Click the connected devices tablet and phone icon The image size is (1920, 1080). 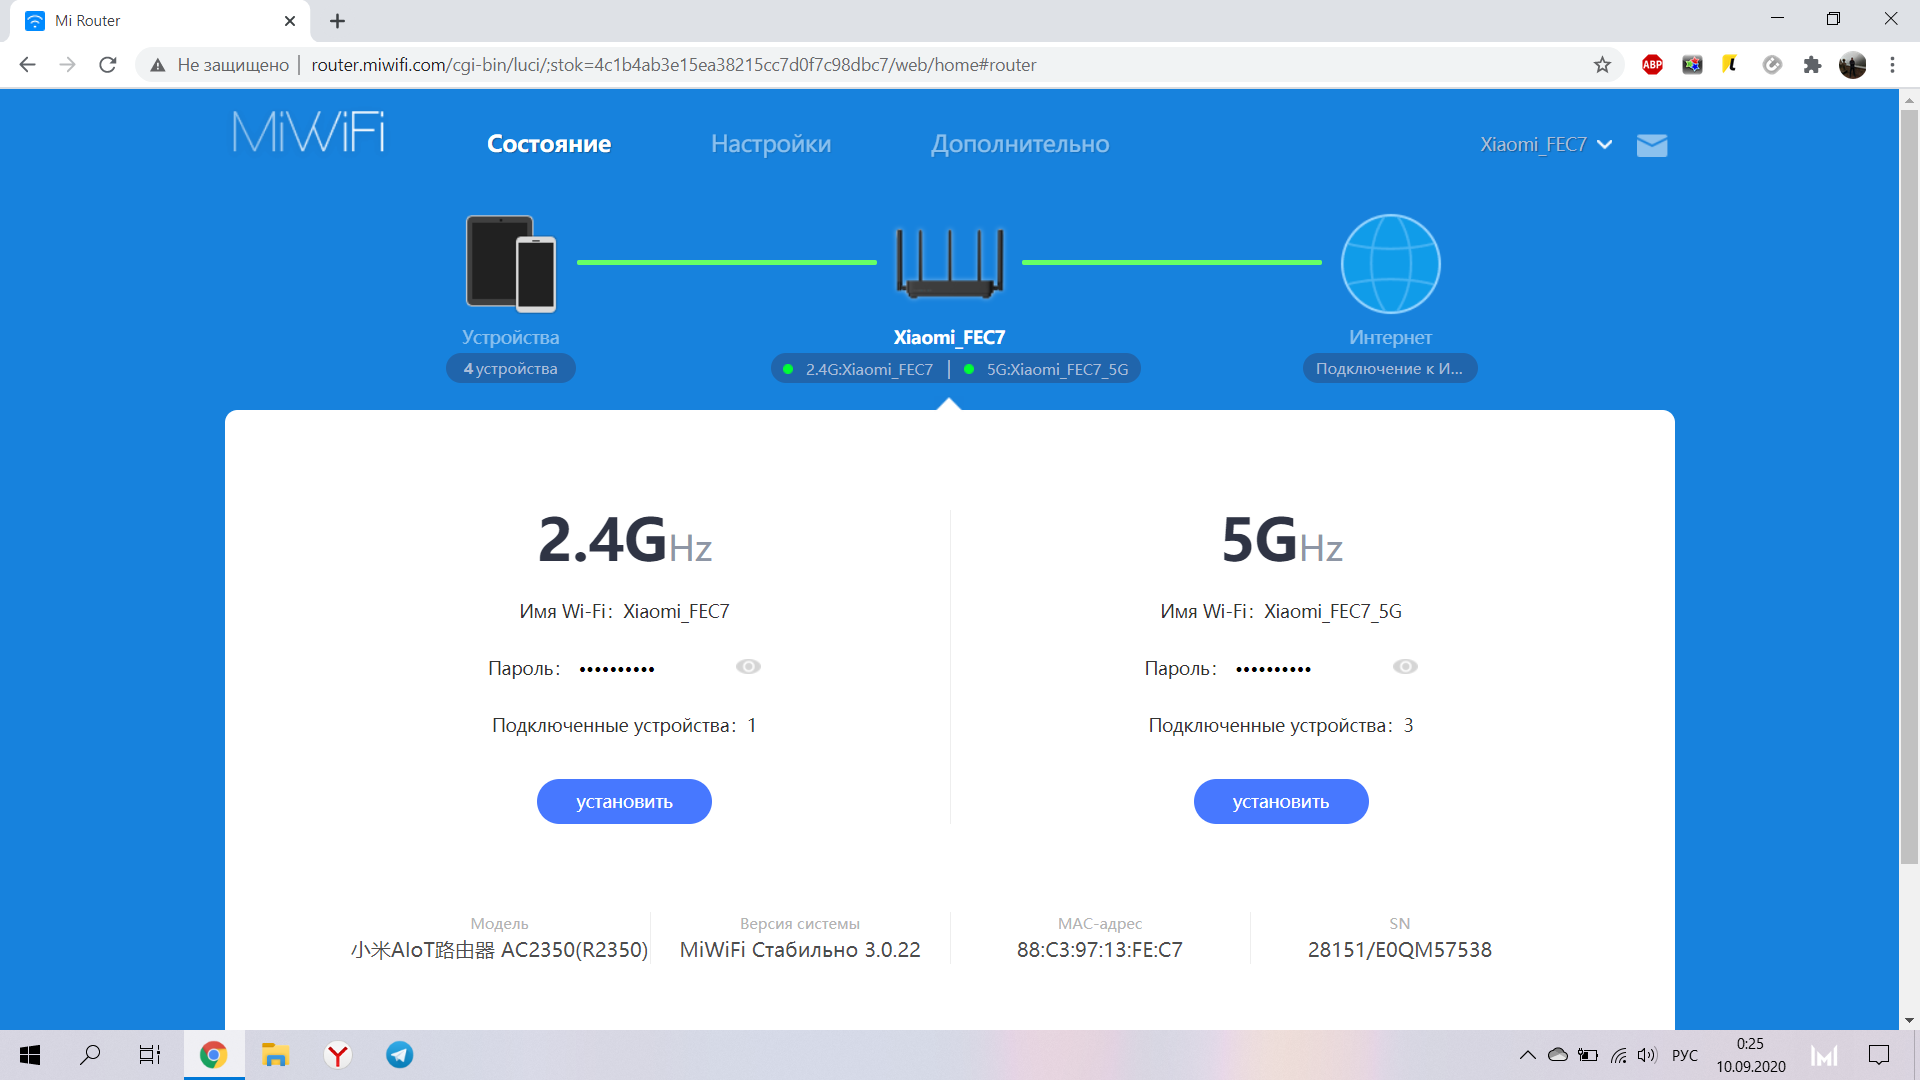click(x=511, y=264)
